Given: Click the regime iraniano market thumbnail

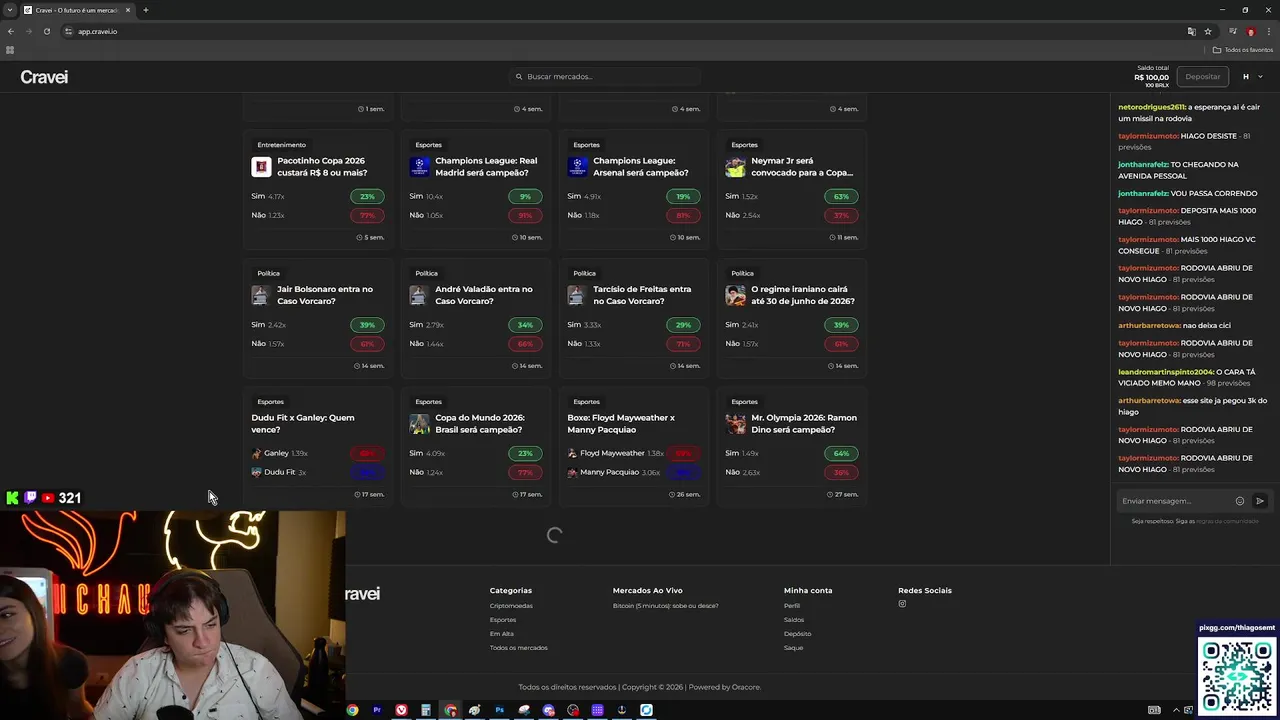Looking at the screenshot, I should coord(735,295).
